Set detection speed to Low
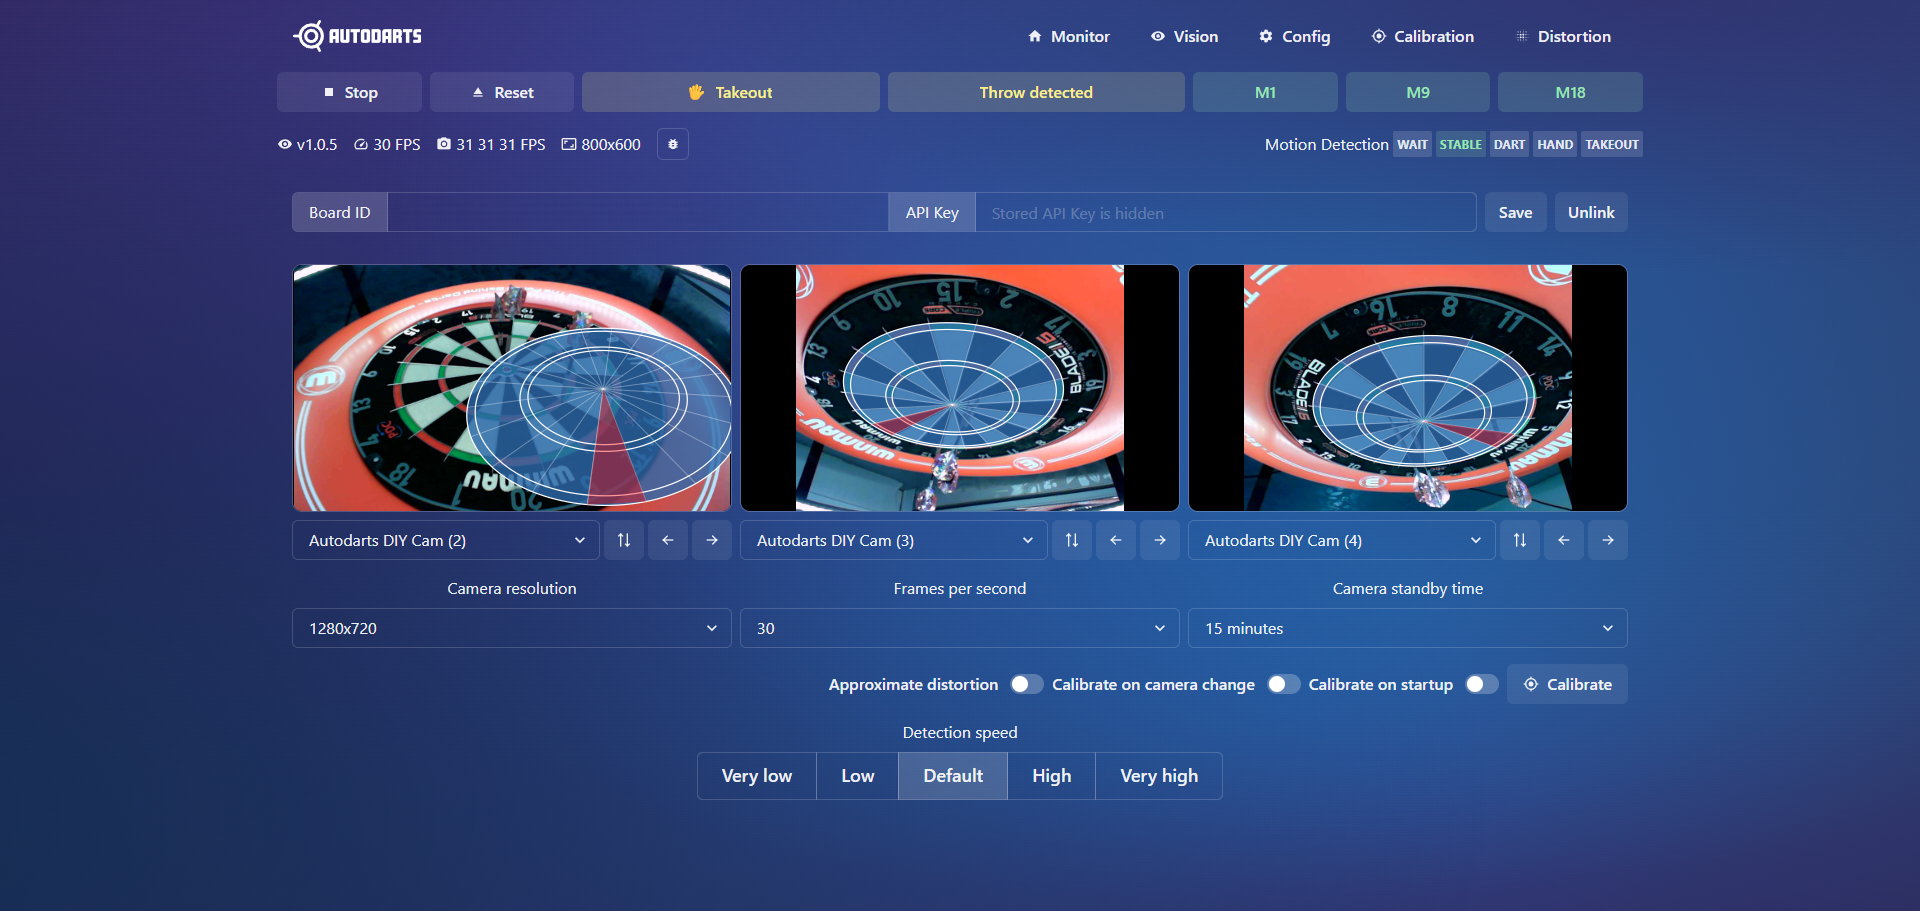Image resolution: width=1920 pixels, height=911 pixels. [x=858, y=776]
